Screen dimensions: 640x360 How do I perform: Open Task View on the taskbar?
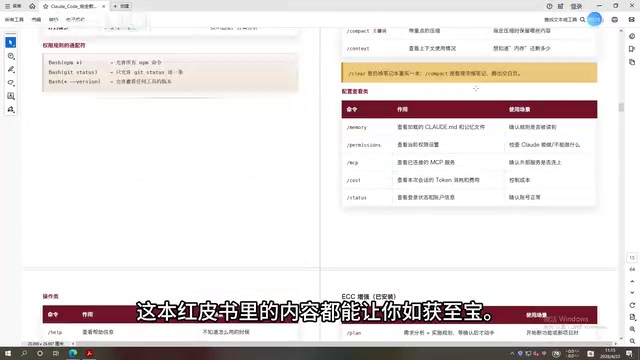pos(56,353)
